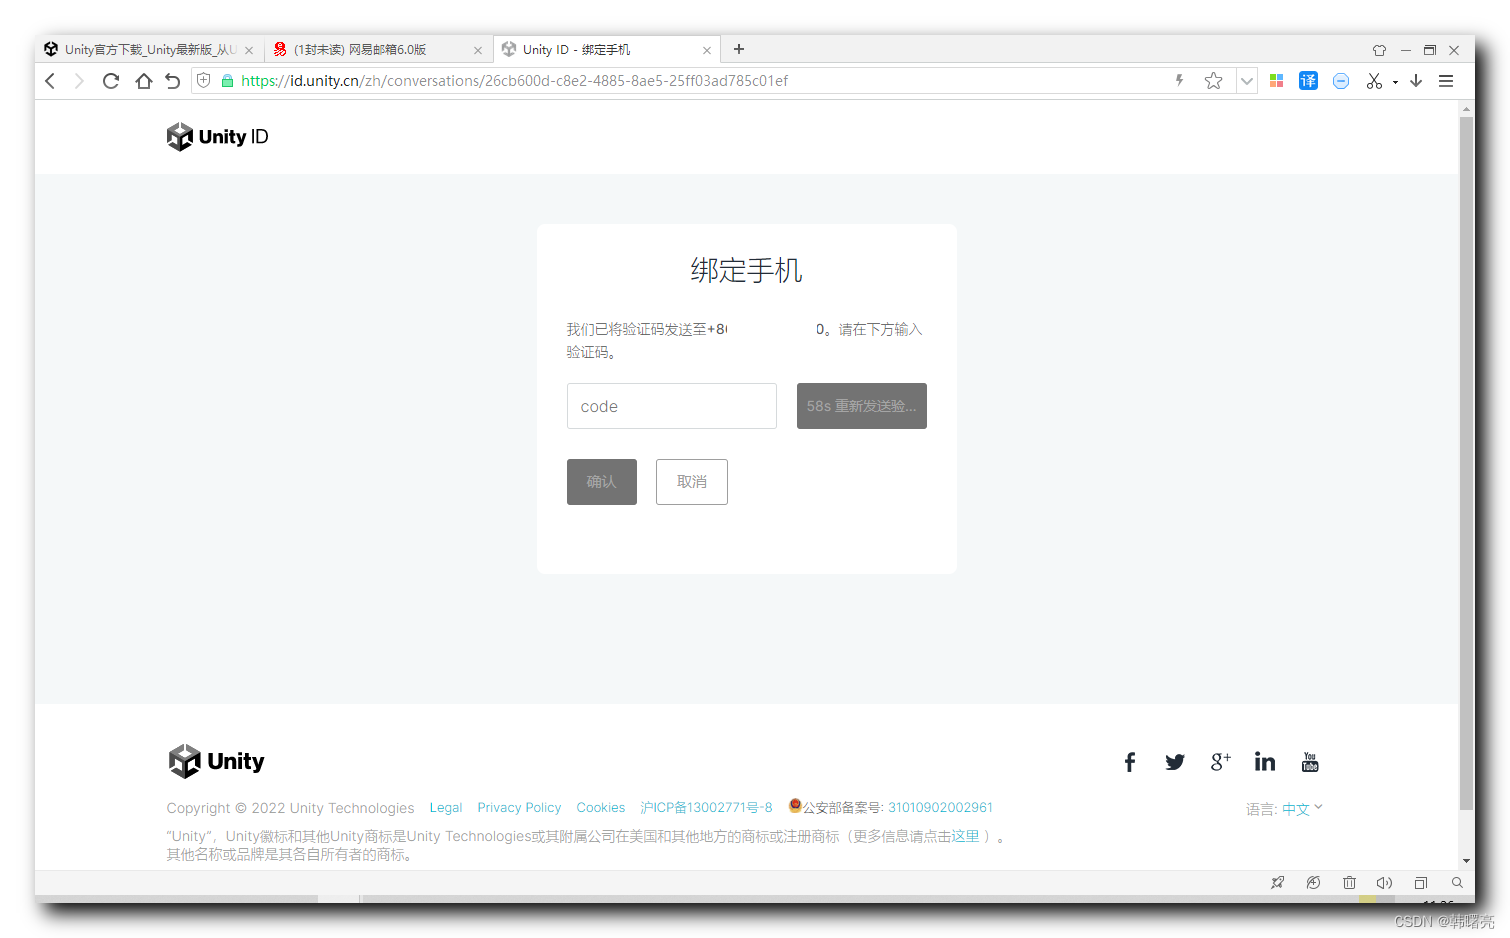Open the browser home page icon
Viewport: 1510px width, 938px height.
[x=144, y=81]
